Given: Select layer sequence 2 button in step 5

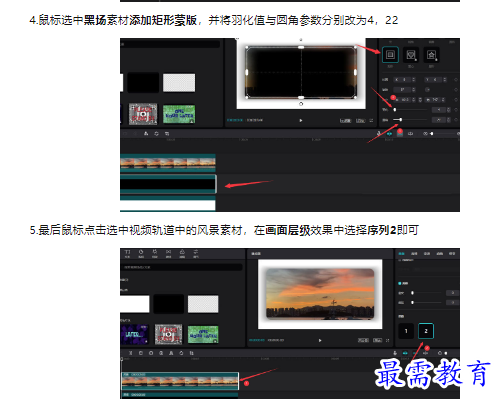Looking at the screenshot, I should (x=426, y=331).
